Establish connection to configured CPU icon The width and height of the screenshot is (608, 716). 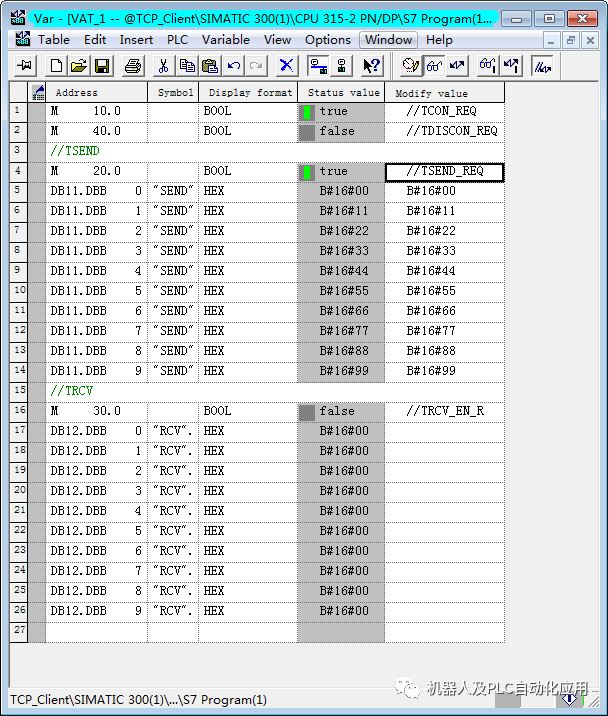318,66
